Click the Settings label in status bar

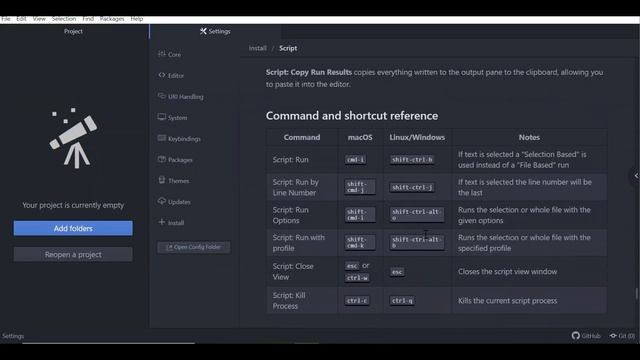click(13, 336)
